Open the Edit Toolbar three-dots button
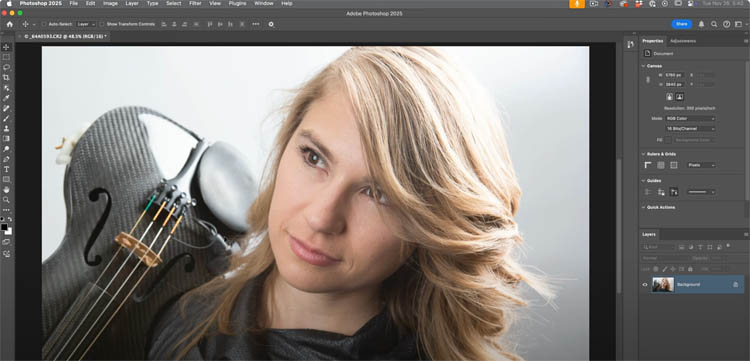 tap(6, 210)
